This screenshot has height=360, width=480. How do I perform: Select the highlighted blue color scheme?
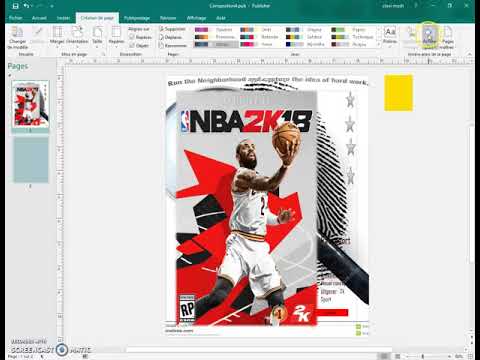(x=215, y=44)
